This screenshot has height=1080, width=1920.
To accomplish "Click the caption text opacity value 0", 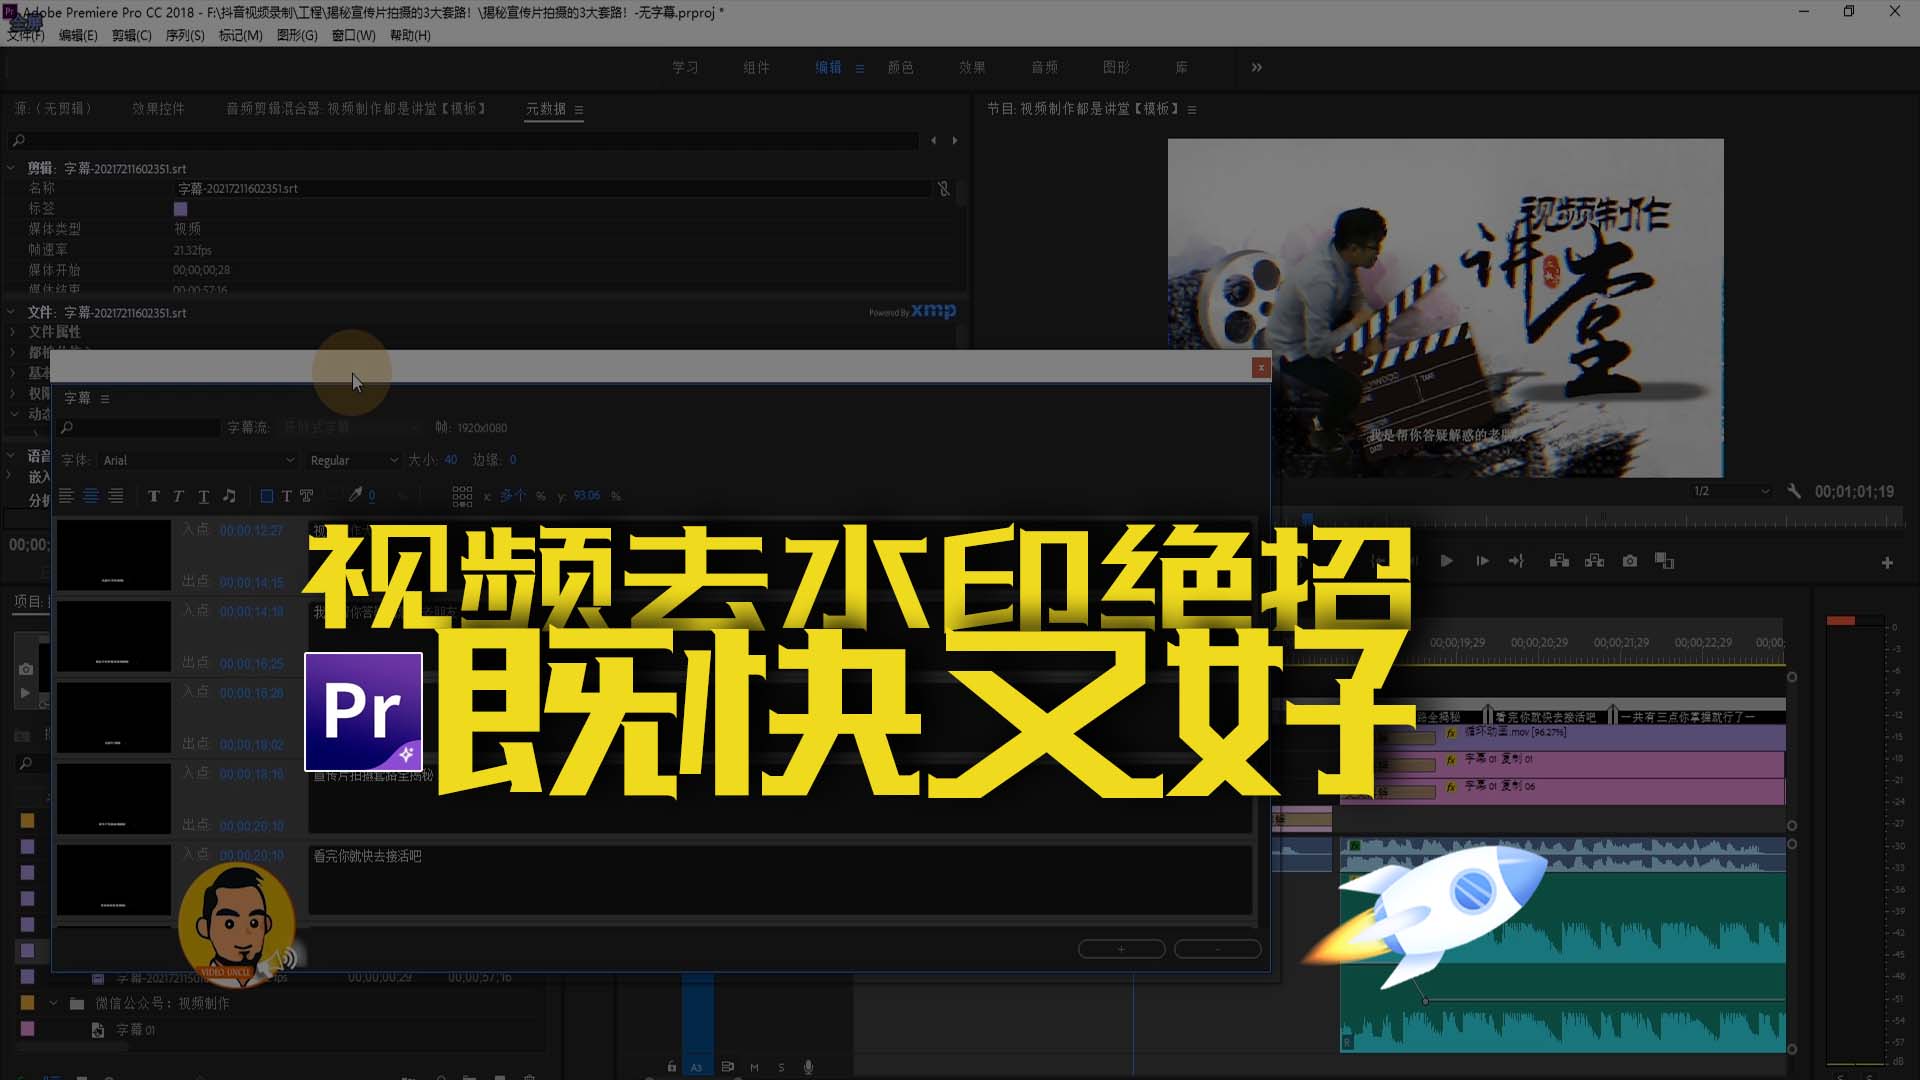I will (372, 496).
